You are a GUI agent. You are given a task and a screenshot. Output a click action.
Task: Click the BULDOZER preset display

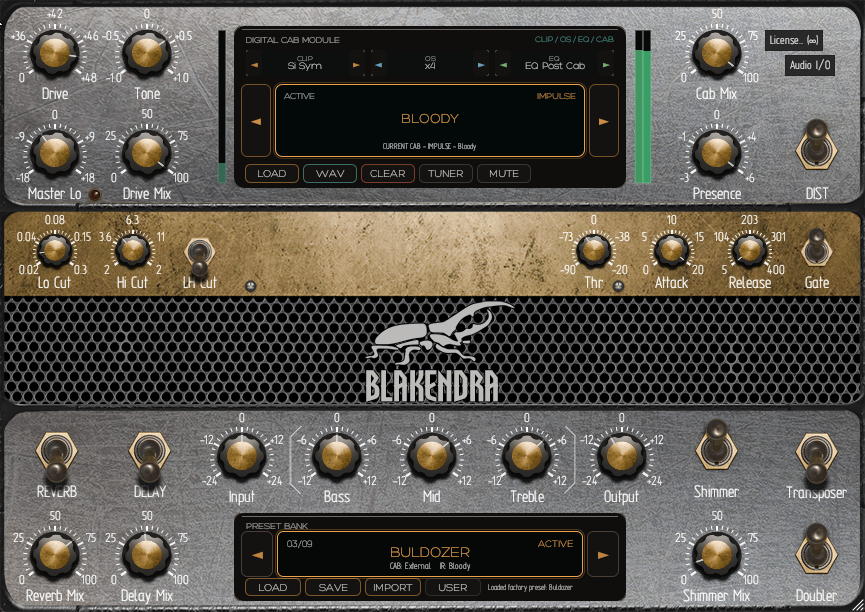tap(430, 554)
